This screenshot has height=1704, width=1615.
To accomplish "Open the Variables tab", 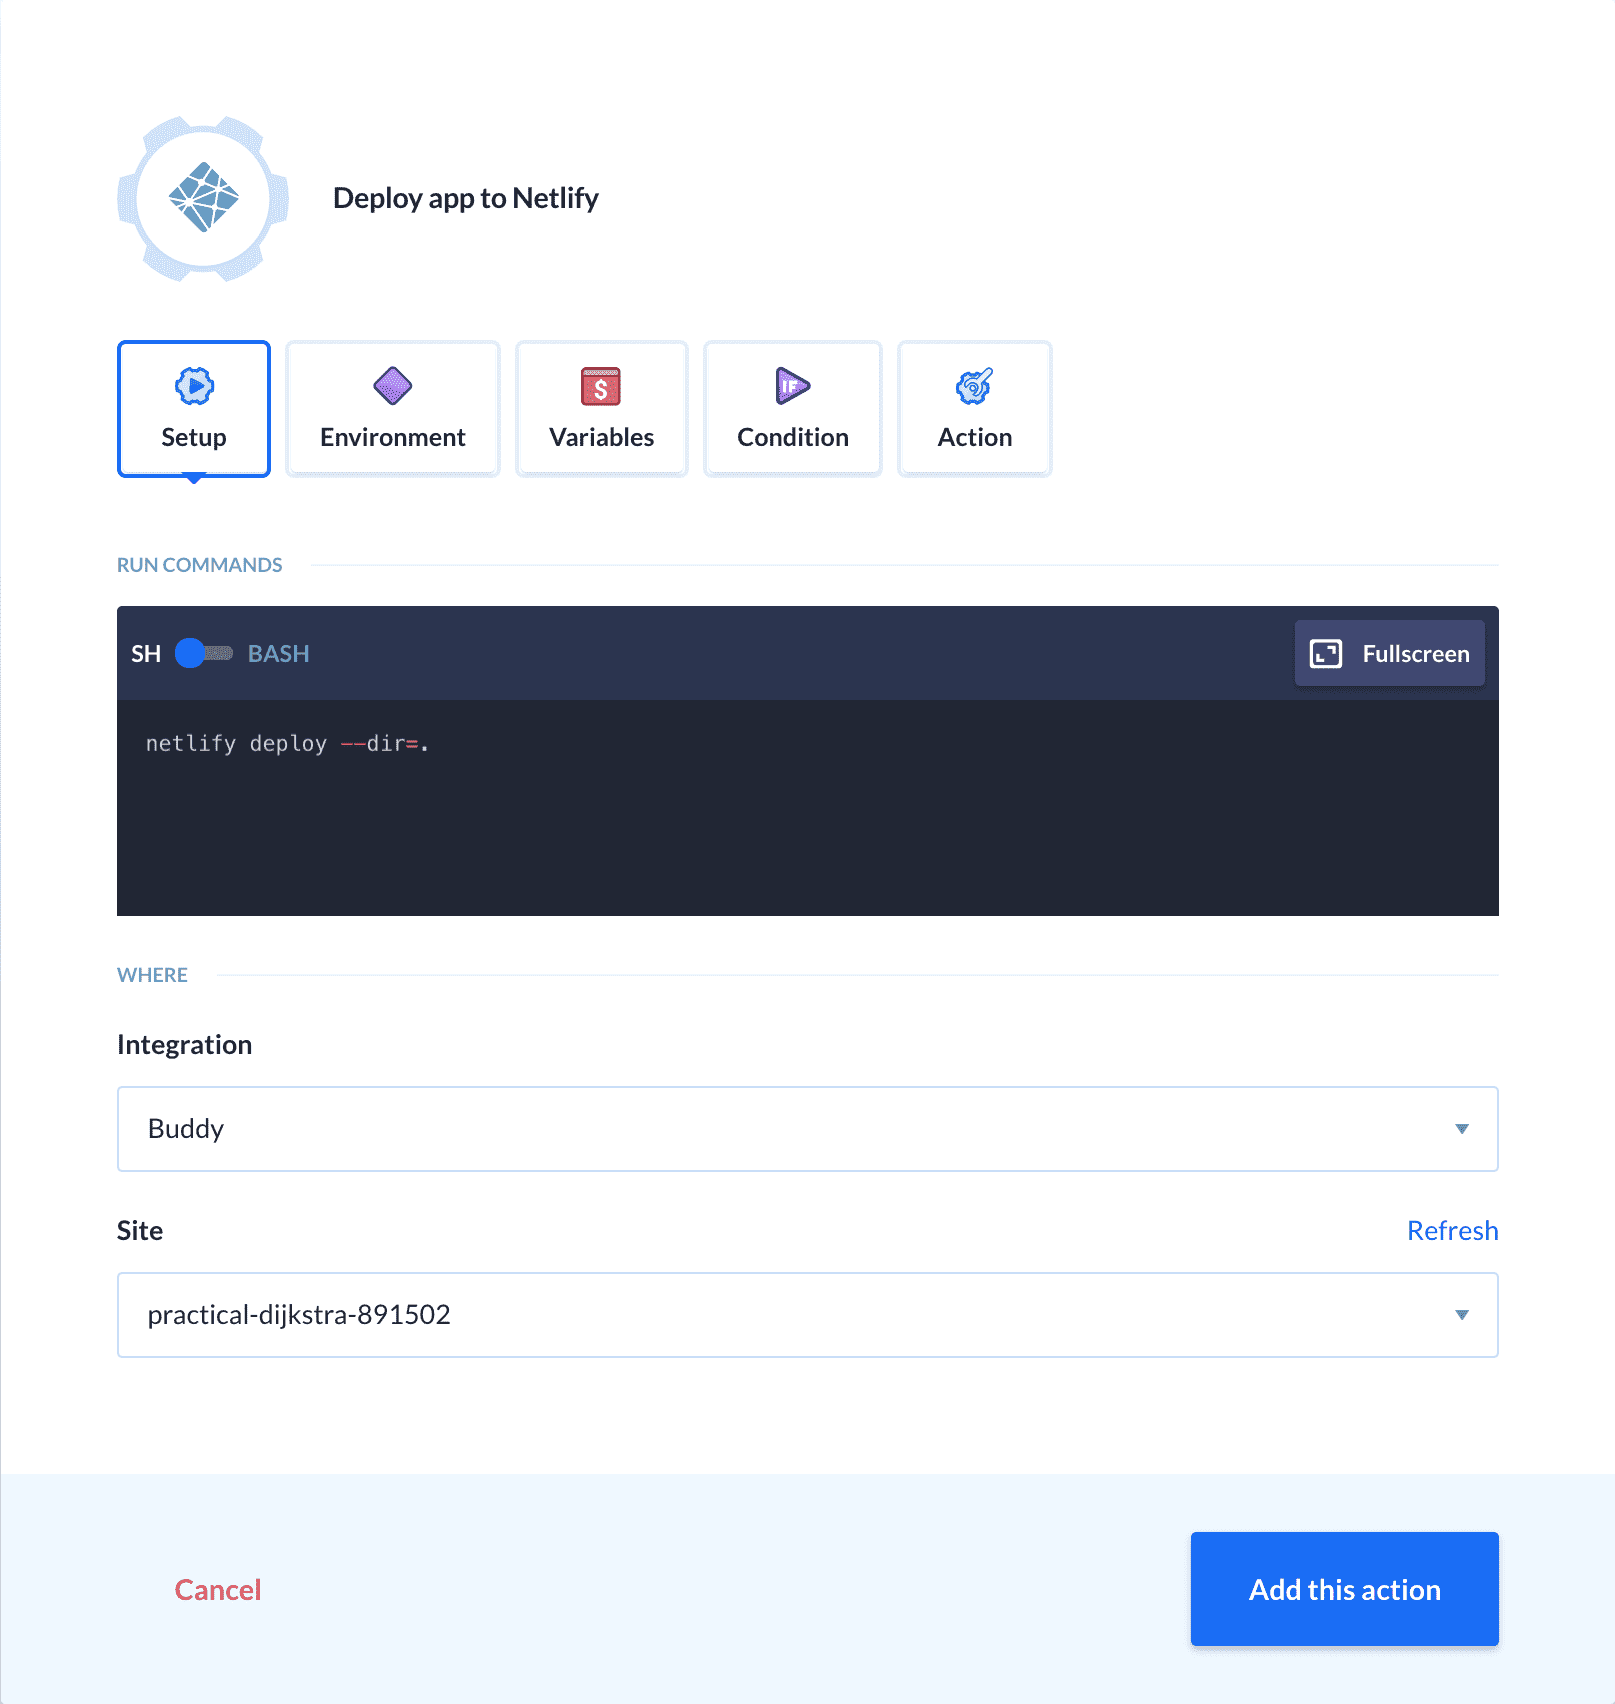I will [x=602, y=409].
